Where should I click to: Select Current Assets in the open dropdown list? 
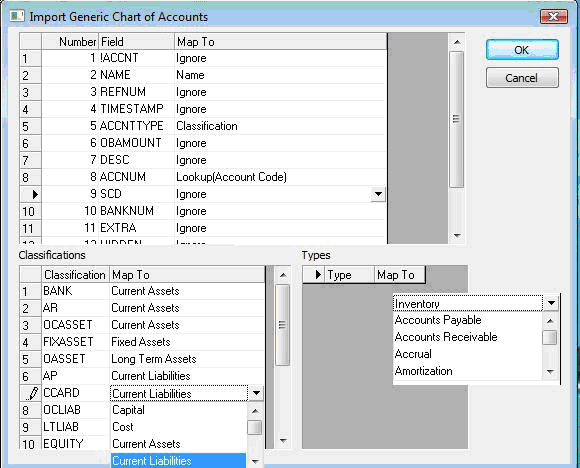(x=179, y=444)
